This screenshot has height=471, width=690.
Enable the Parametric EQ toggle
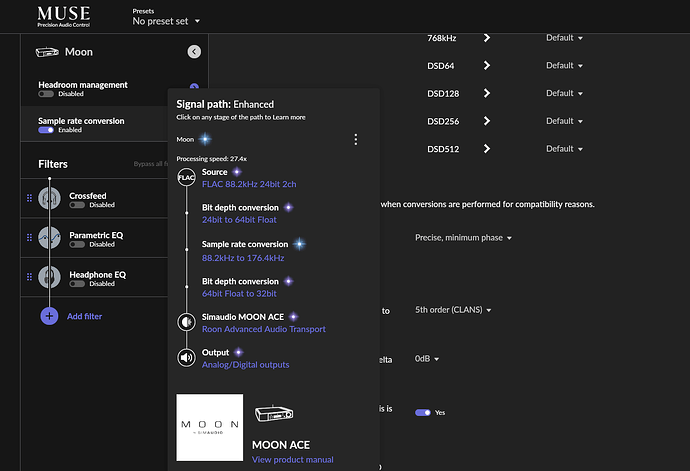coord(77,244)
